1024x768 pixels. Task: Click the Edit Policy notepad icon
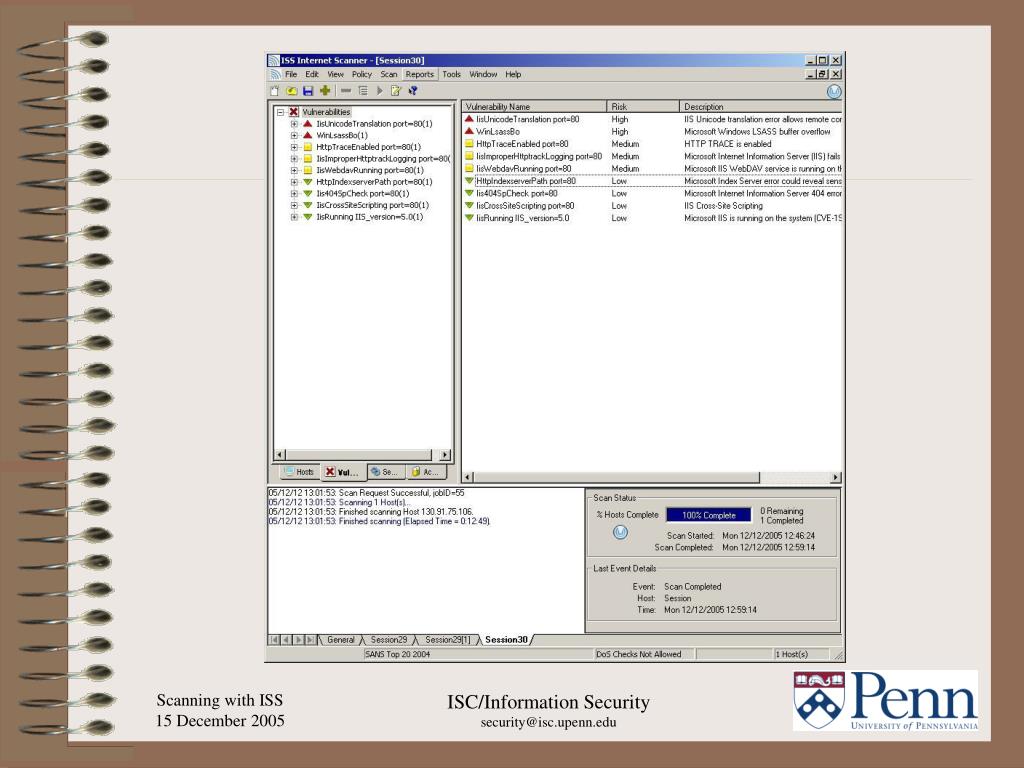396,91
